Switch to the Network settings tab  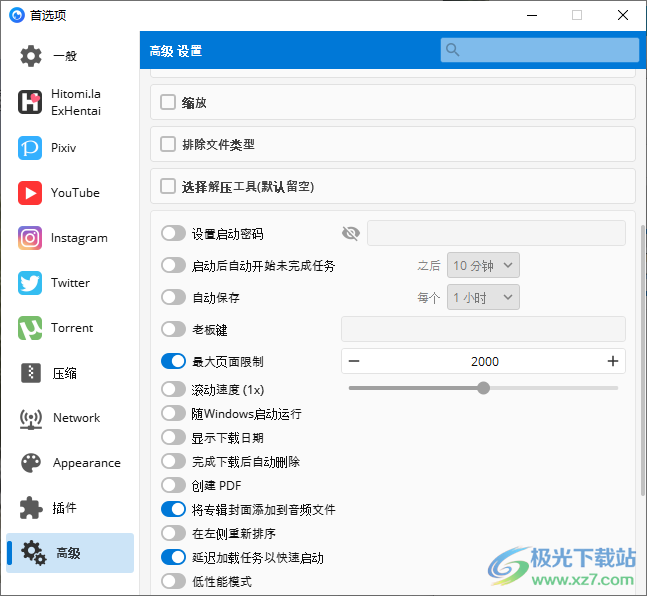point(76,418)
